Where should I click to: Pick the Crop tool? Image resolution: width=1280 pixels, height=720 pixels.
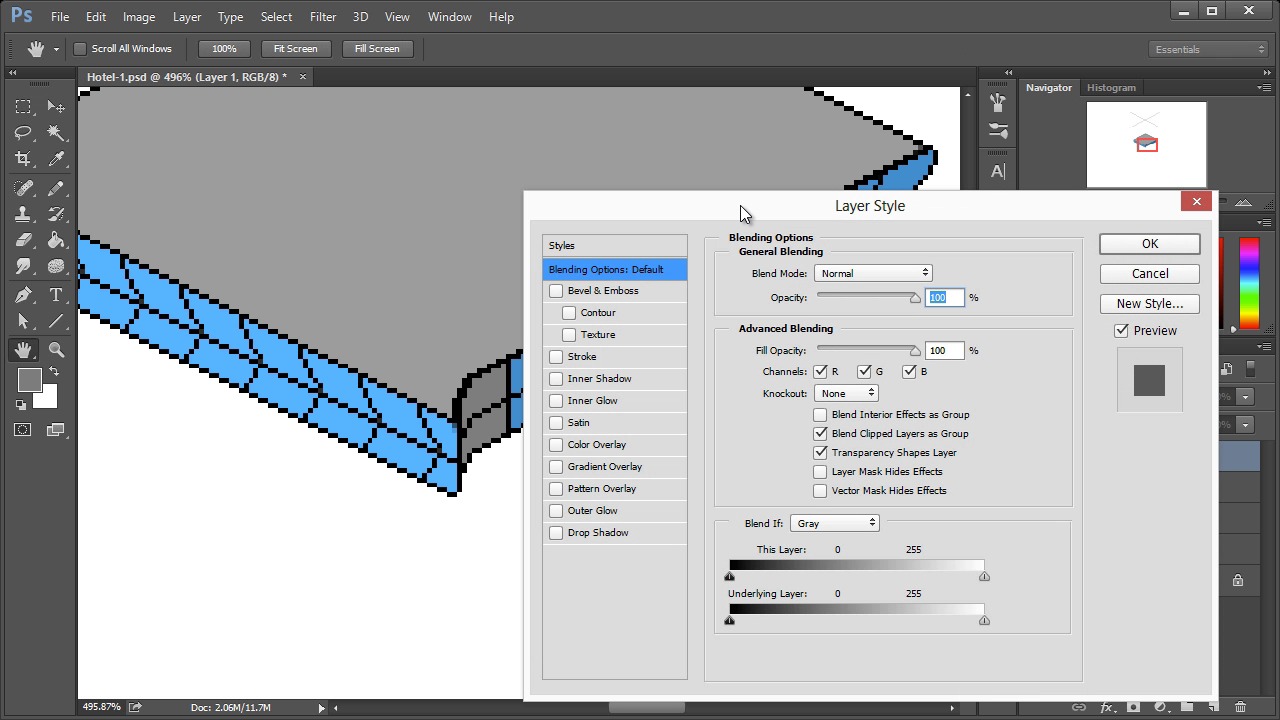(23, 159)
